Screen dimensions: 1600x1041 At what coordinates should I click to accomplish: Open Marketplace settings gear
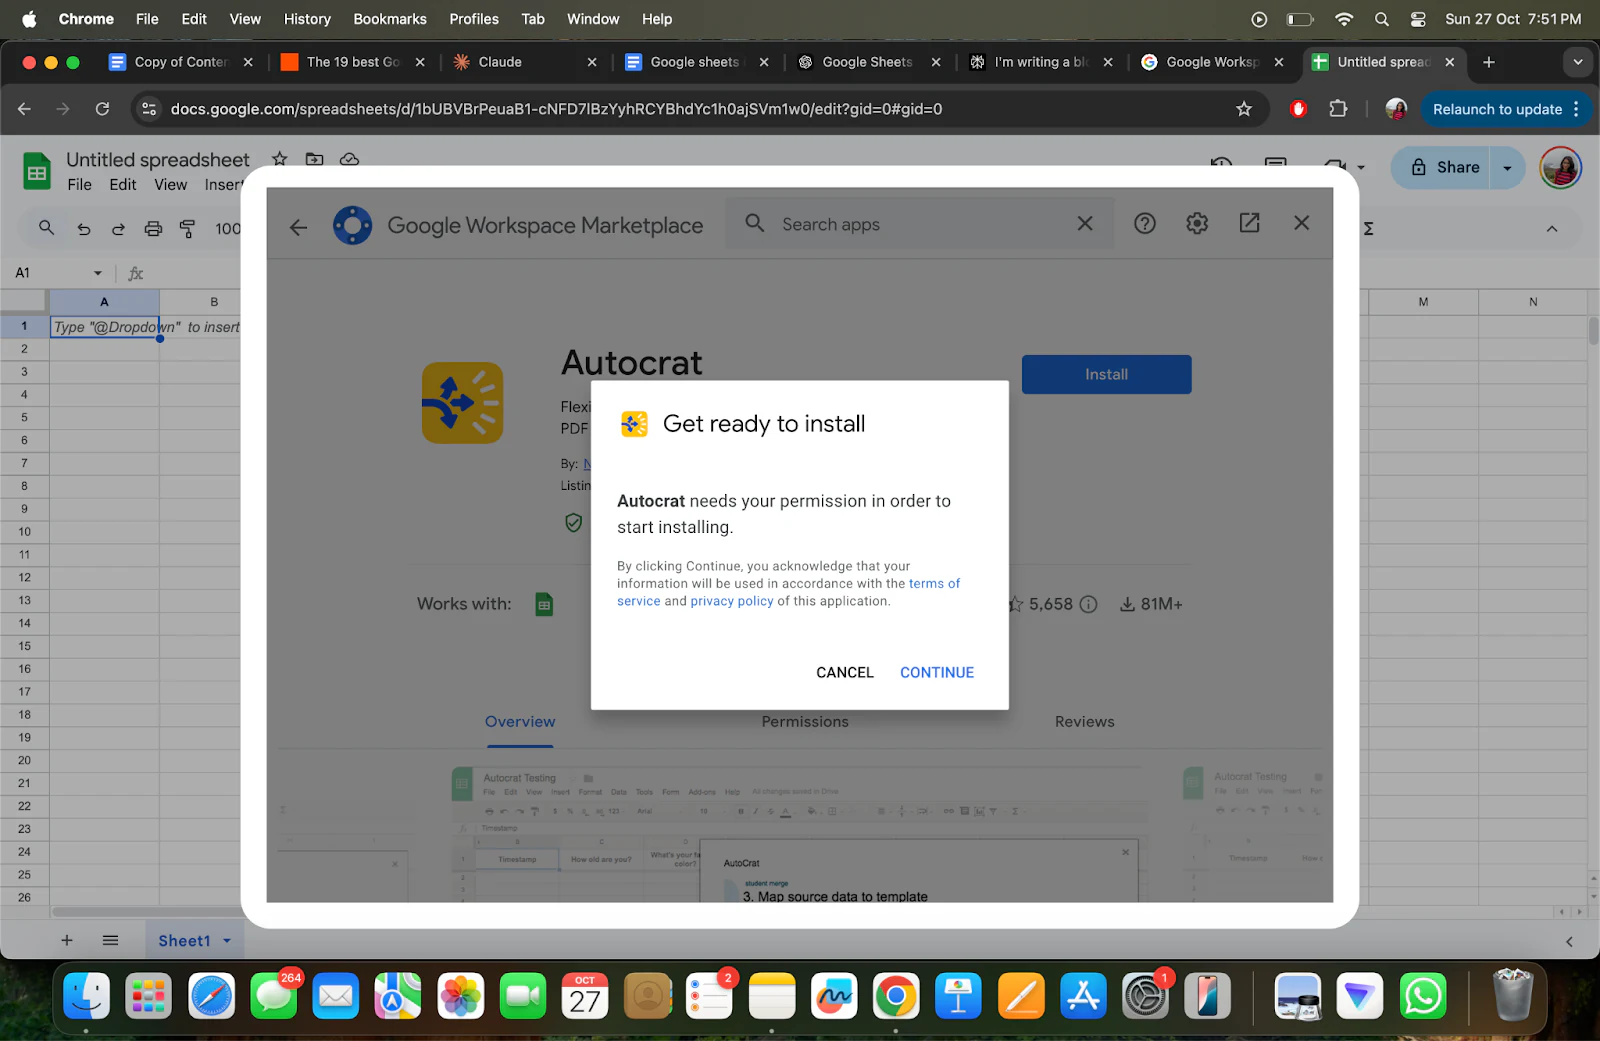(x=1197, y=224)
